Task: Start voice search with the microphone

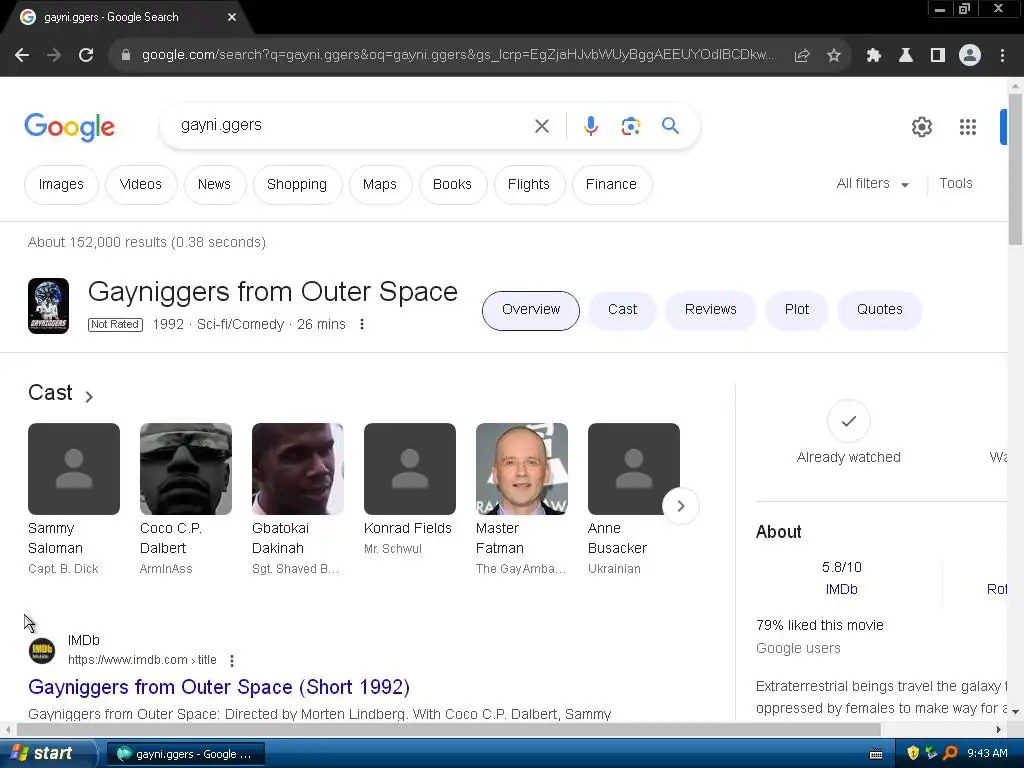Action: 591,126
